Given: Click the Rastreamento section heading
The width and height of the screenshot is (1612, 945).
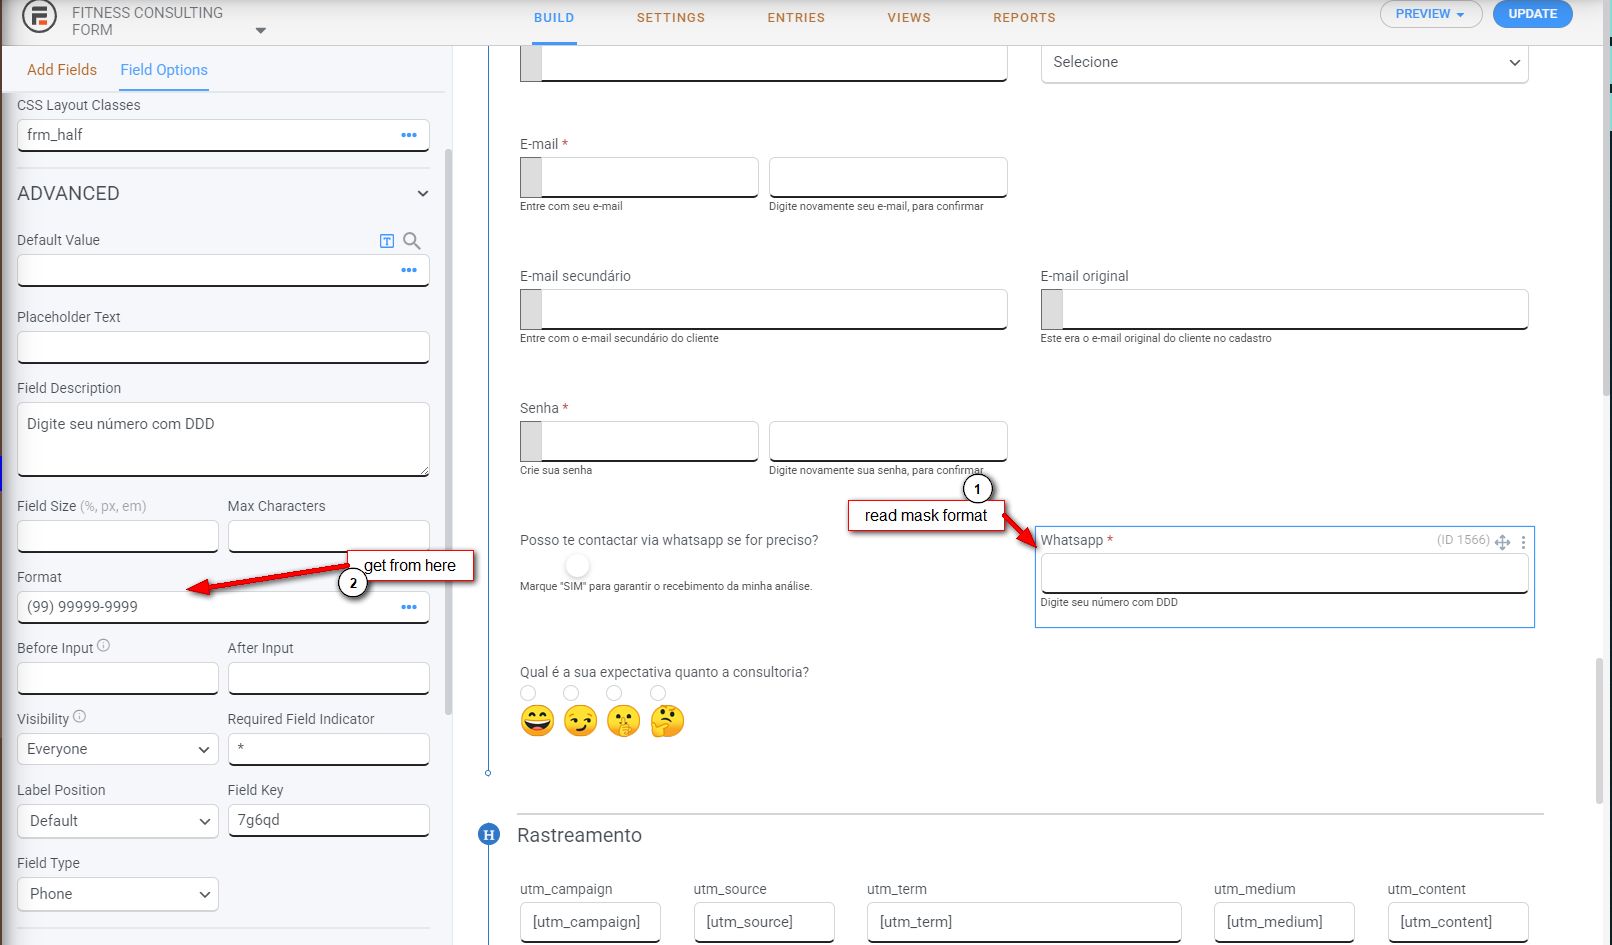Looking at the screenshot, I should pyautogui.click(x=579, y=835).
